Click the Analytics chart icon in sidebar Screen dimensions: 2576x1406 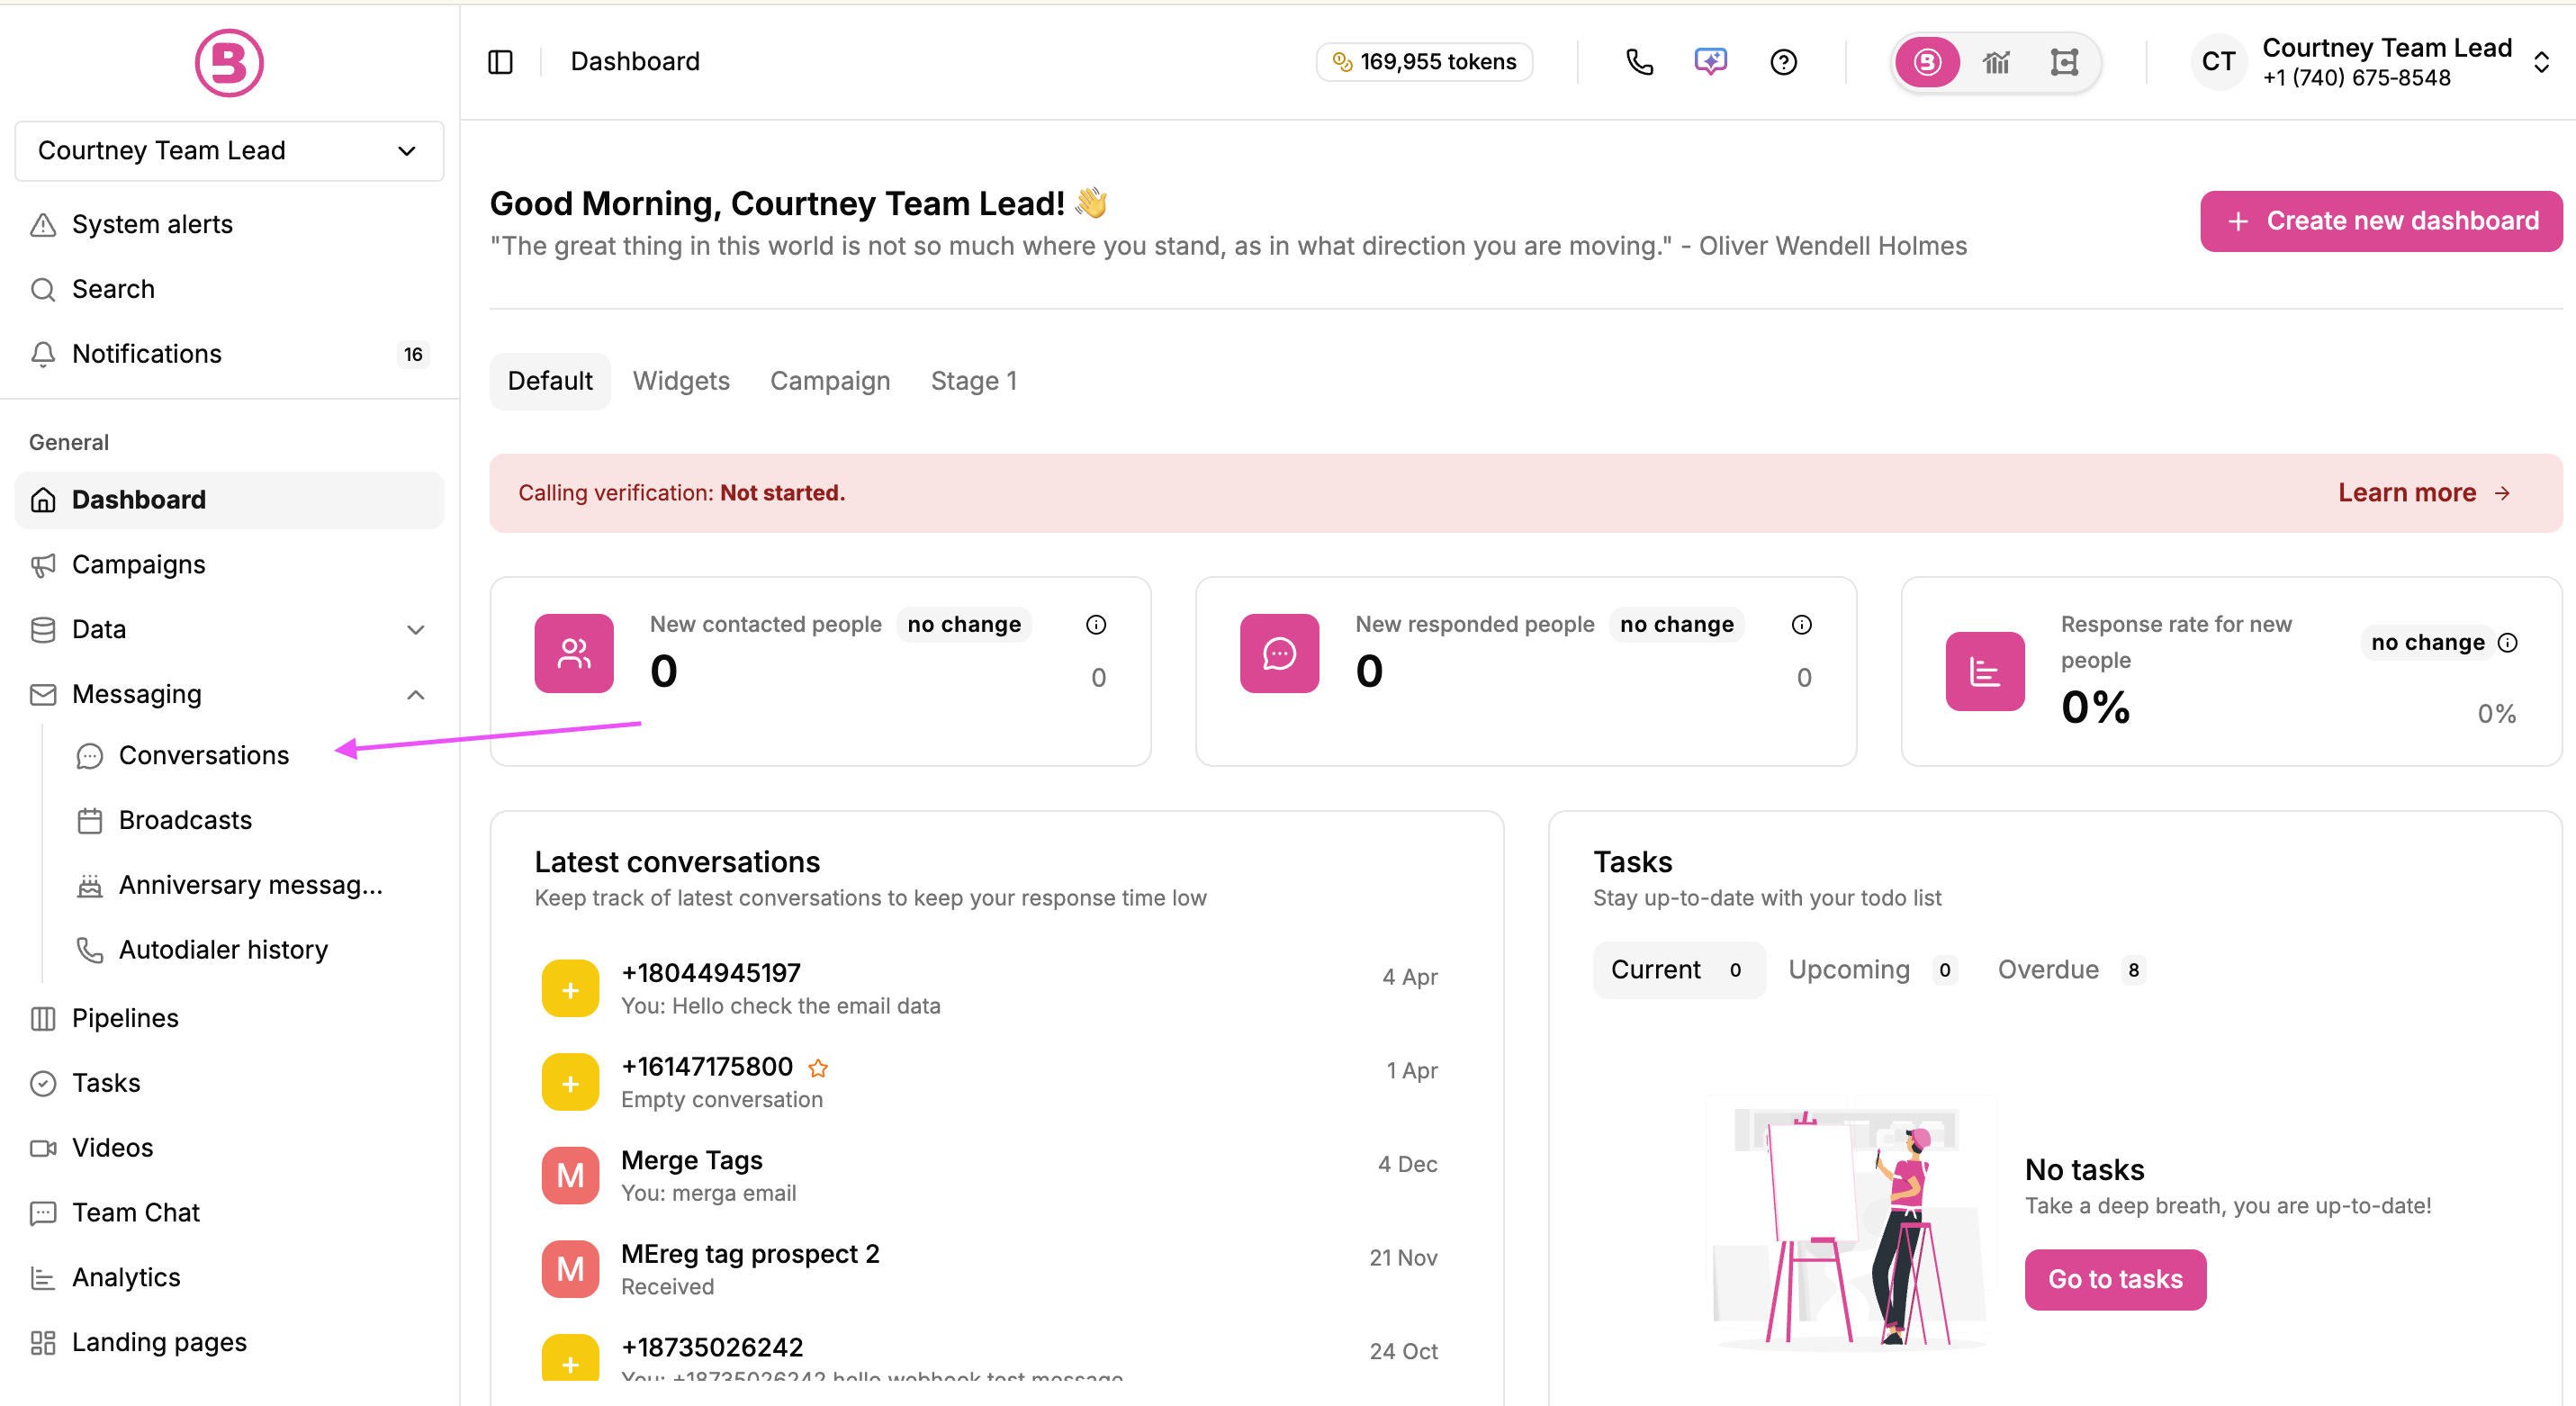pyautogui.click(x=43, y=1278)
